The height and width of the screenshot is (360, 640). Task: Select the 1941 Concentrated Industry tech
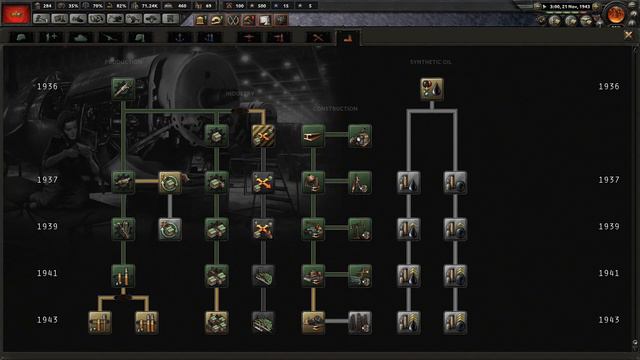pos(216,276)
